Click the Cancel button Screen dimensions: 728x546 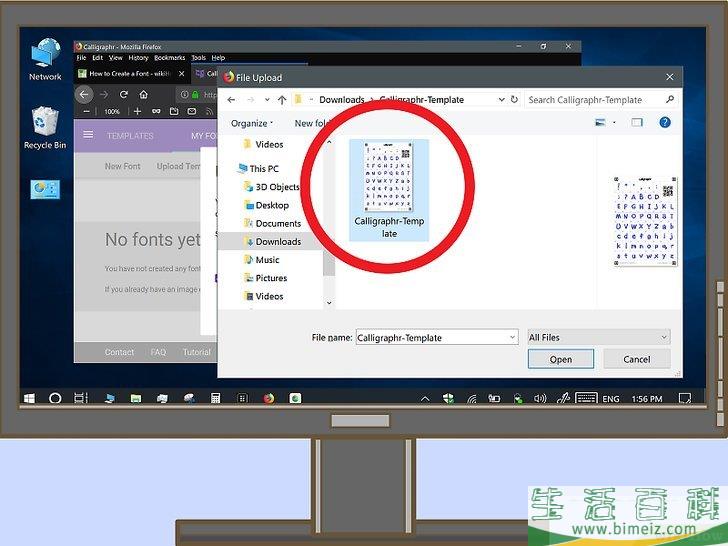pyautogui.click(x=637, y=359)
